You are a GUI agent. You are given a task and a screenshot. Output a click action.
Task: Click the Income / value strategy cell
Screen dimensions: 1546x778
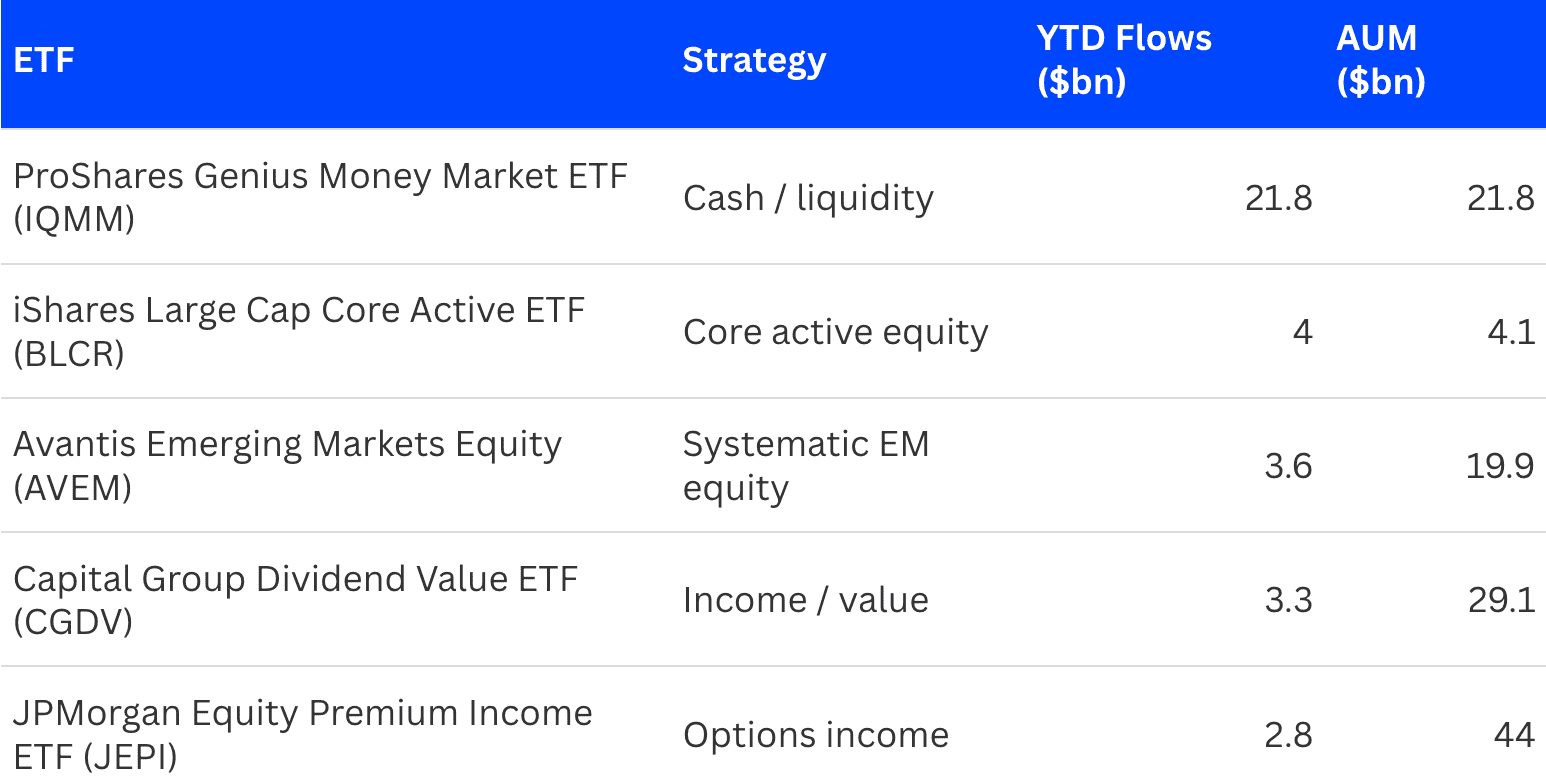[x=805, y=600]
